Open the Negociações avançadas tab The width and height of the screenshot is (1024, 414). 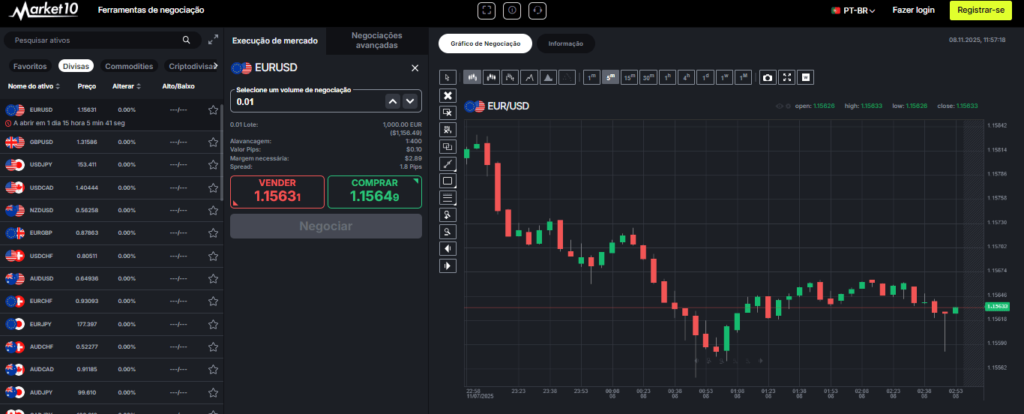[376, 40]
